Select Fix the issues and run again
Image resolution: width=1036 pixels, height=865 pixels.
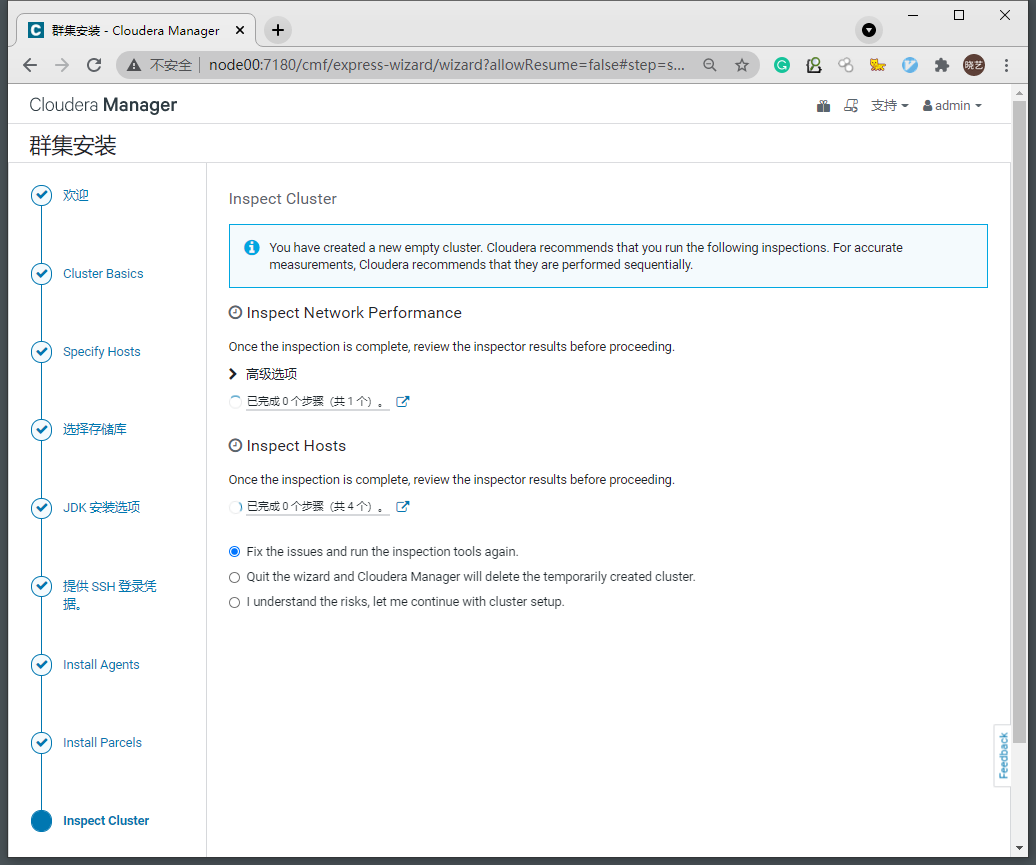tap(235, 551)
